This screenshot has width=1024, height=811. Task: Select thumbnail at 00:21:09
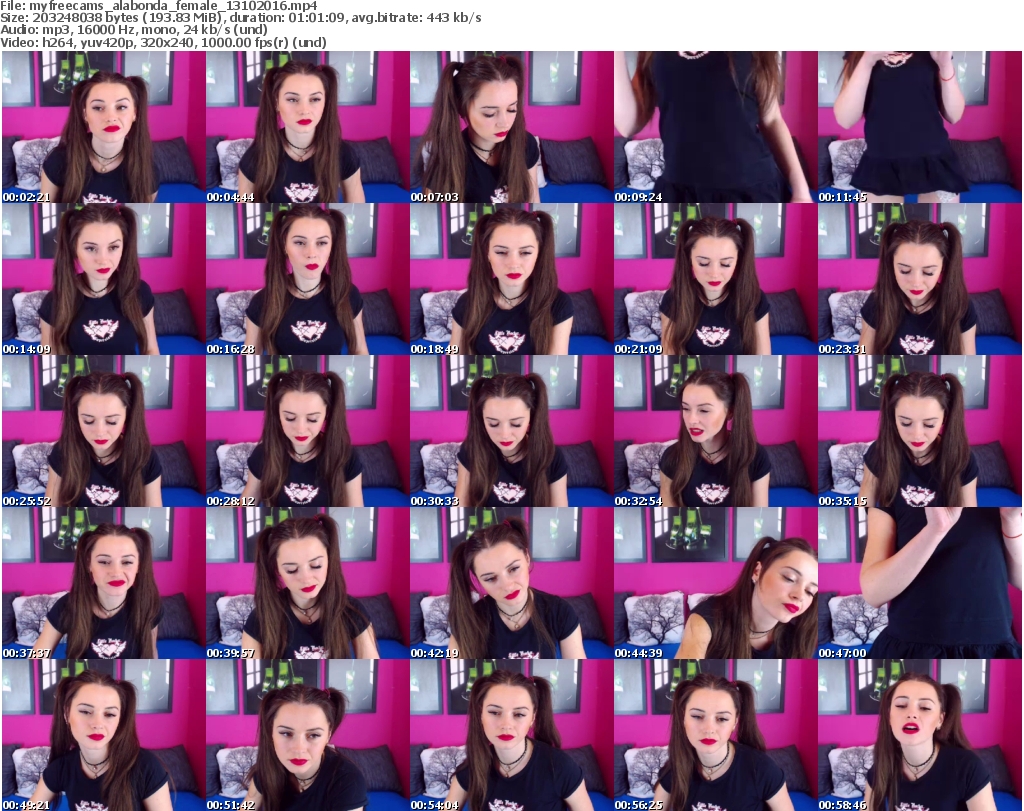pyautogui.click(x=715, y=279)
